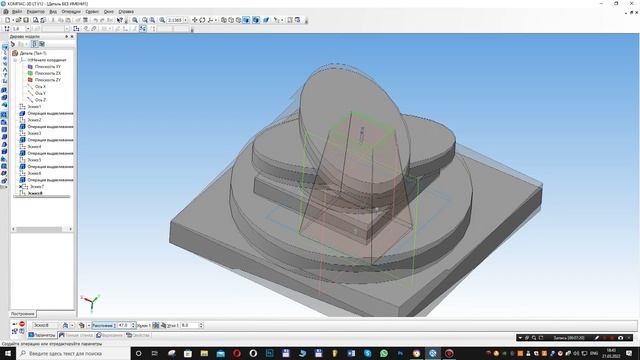Create a new document via toolbar

(8, 20)
